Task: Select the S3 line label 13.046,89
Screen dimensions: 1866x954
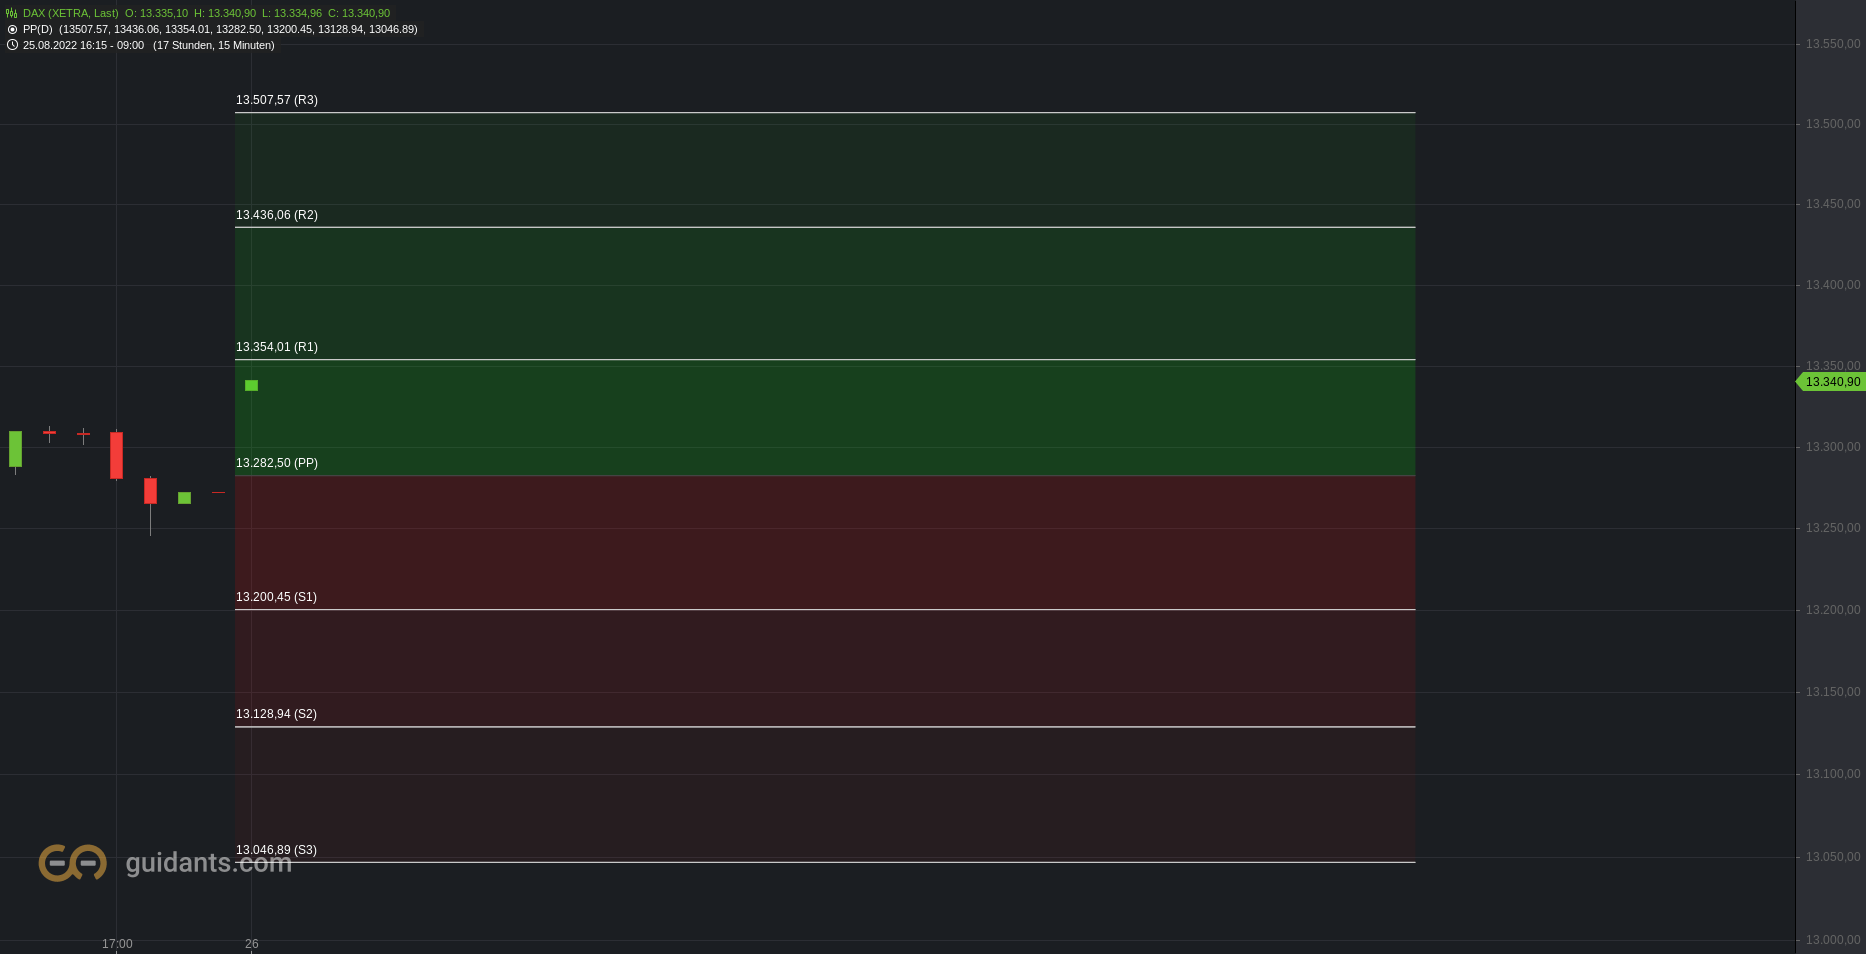Action: point(276,850)
